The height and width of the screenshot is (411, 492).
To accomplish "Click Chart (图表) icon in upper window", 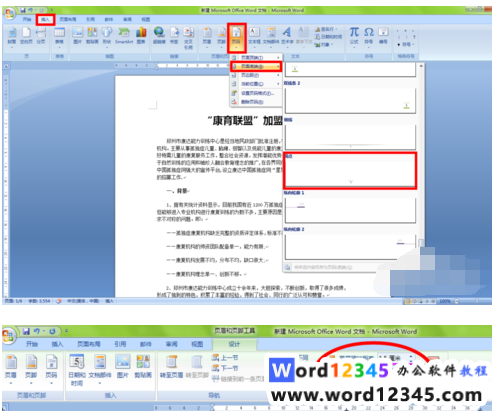I will [141, 36].
